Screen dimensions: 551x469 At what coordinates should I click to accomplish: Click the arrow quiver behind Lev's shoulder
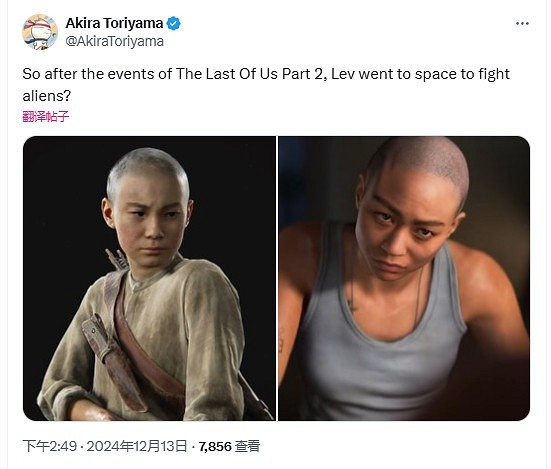(x=117, y=259)
